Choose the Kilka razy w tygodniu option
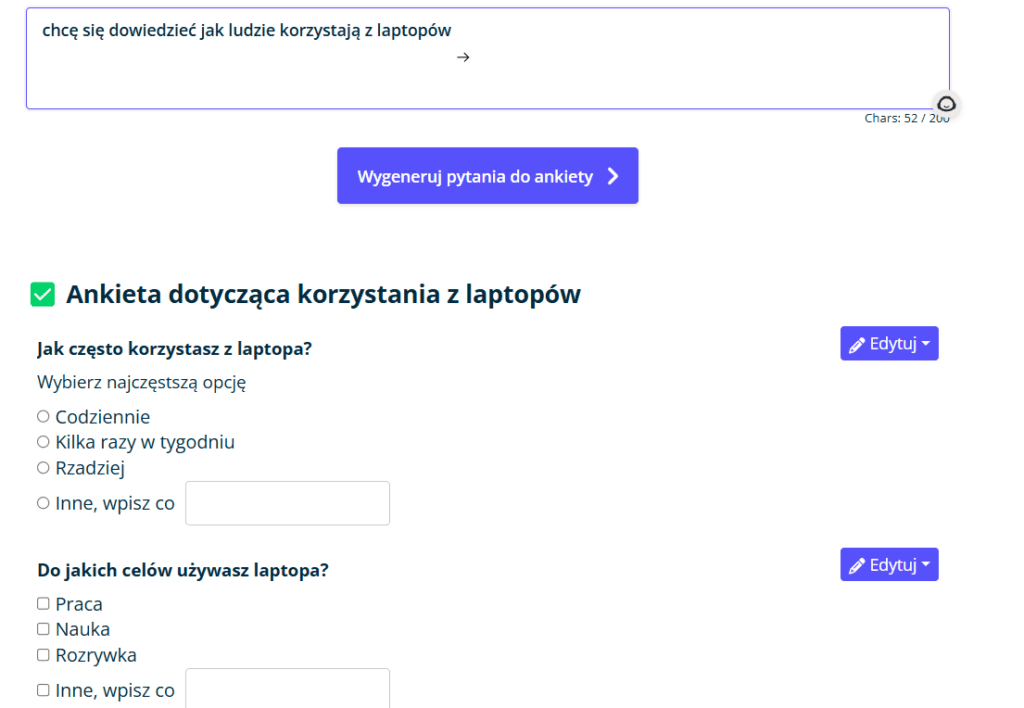 pyautogui.click(x=43, y=442)
